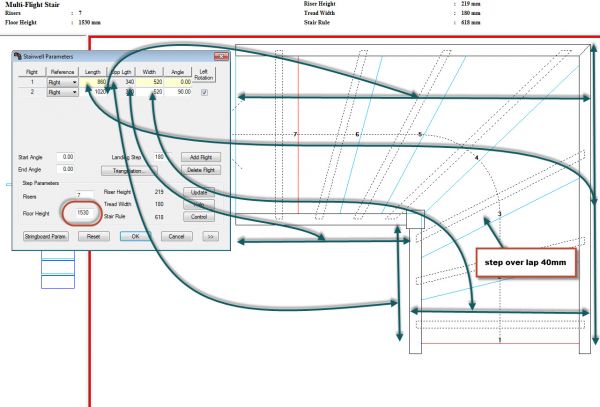Click the Add Flight button
The height and width of the screenshot is (407, 600).
[x=201, y=157]
